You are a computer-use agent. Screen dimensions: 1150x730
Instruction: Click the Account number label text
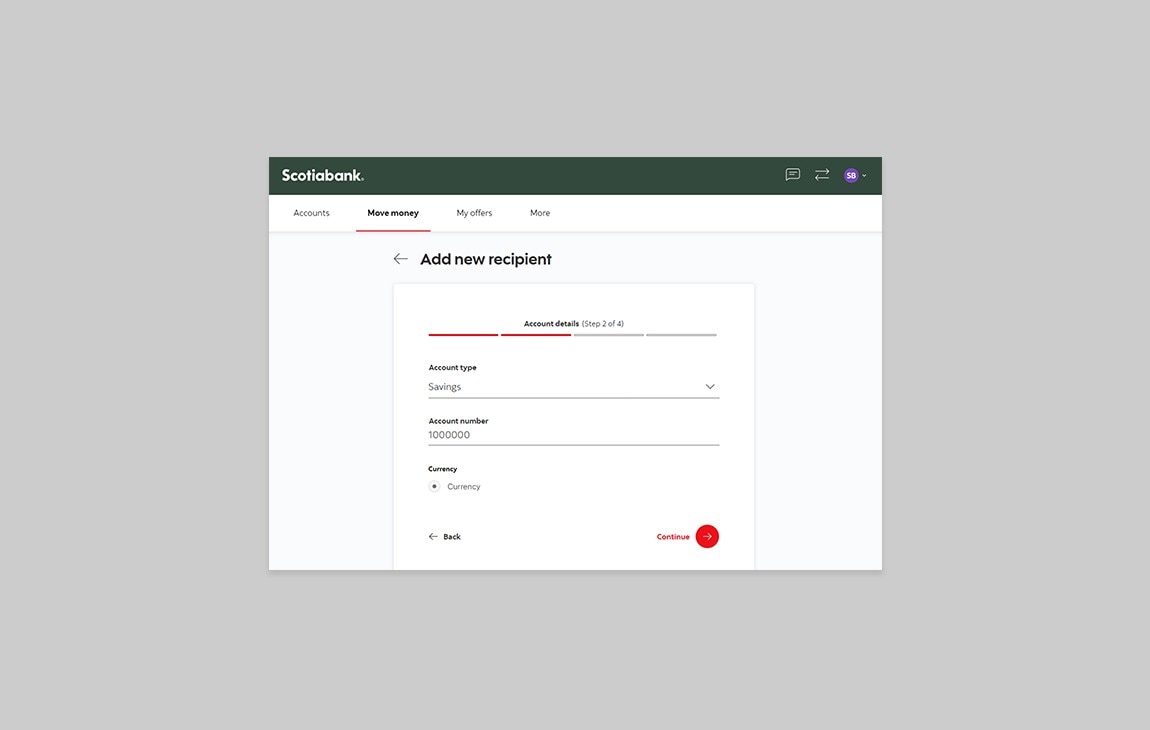pos(458,421)
